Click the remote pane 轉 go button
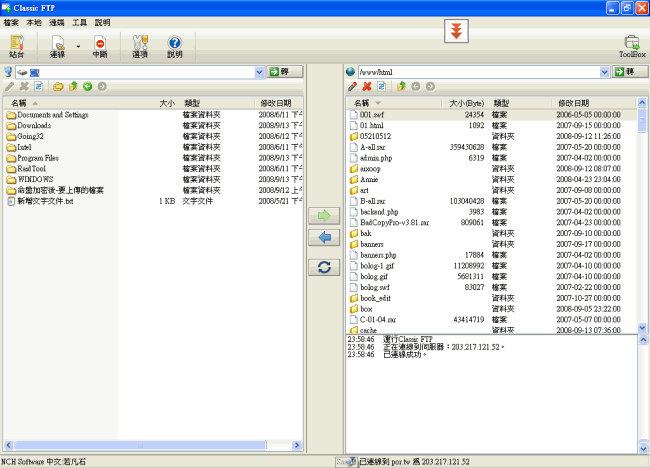The height and width of the screenshot is (468, 650). click(x=623, y=72)
